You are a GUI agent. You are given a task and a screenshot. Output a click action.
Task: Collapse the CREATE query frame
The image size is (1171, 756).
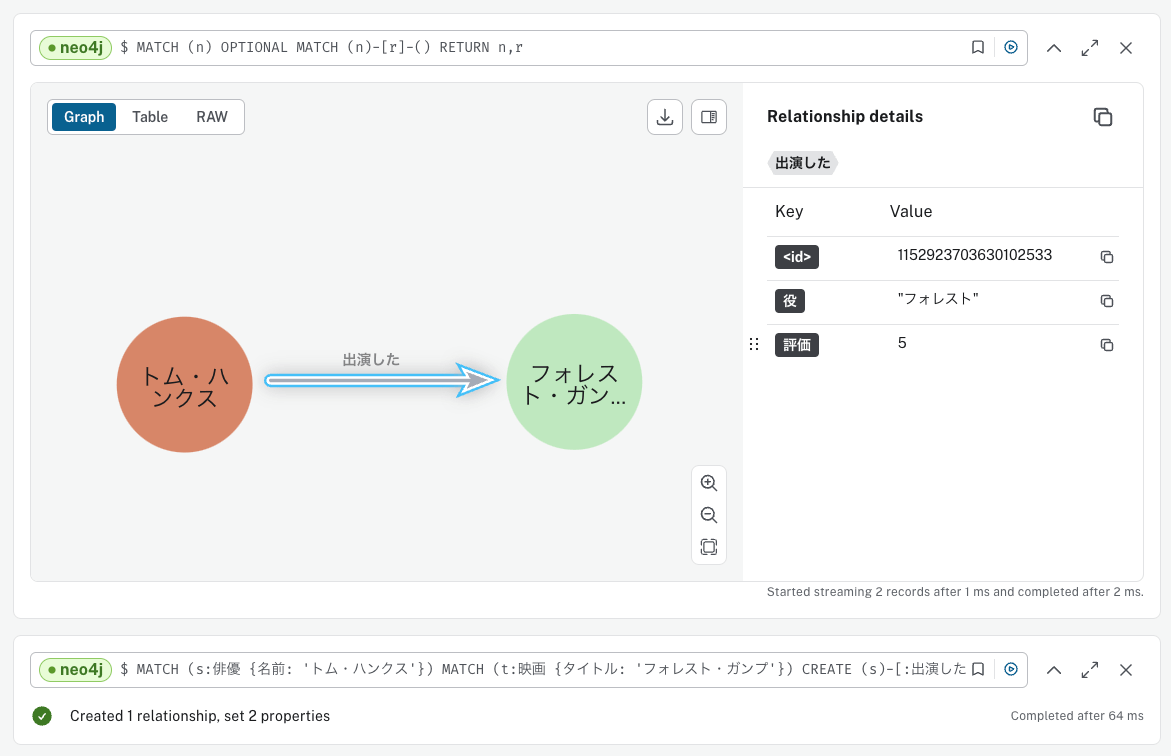(1054, 670)
